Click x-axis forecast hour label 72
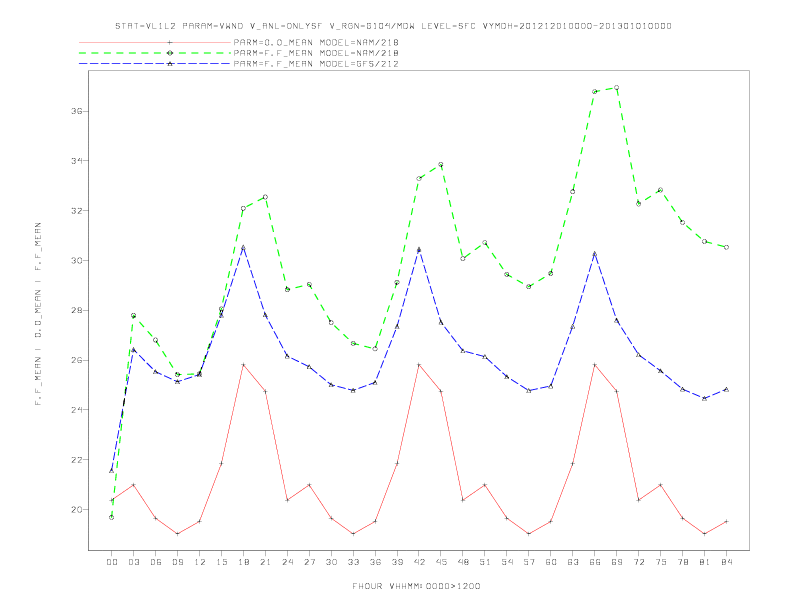The height and width of the screenshot is (612, 792). click(639, 562)
